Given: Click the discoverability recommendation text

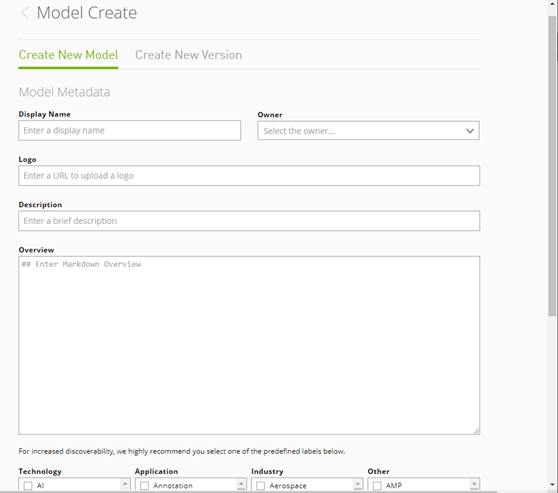Looking at the screenshot, I should (182, 451).
